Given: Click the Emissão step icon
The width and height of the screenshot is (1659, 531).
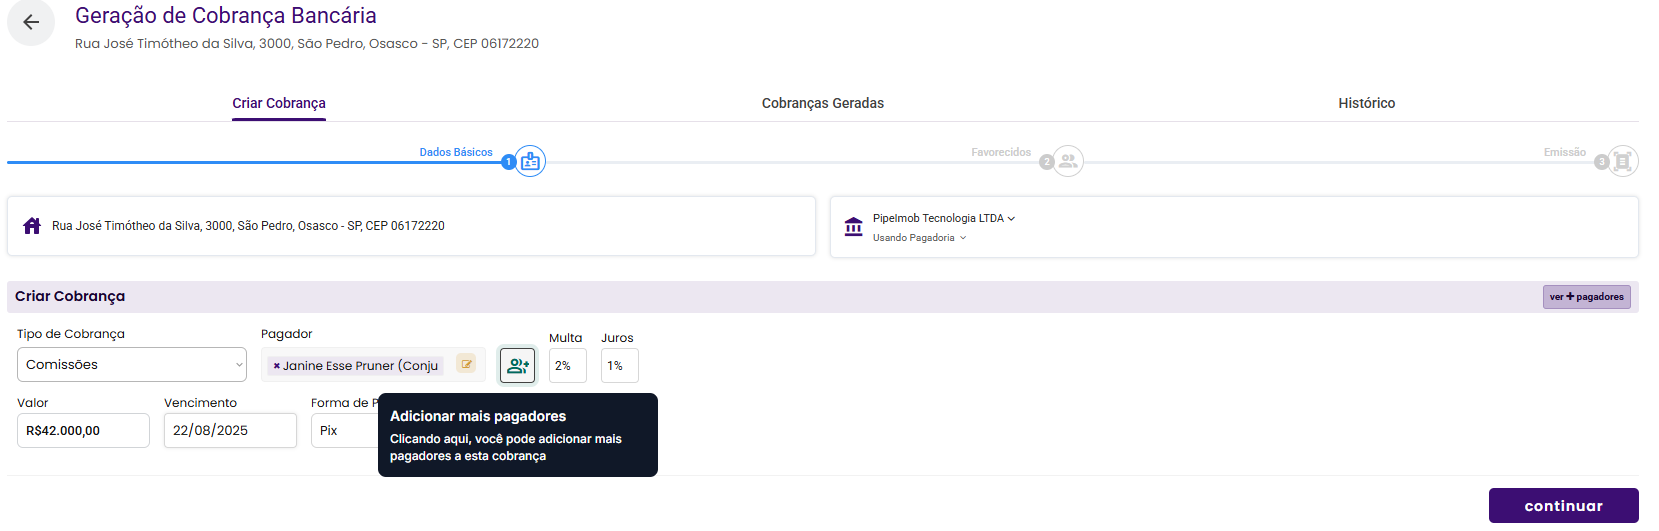Looking at the screenshot, I should (x=1623, y=161).
